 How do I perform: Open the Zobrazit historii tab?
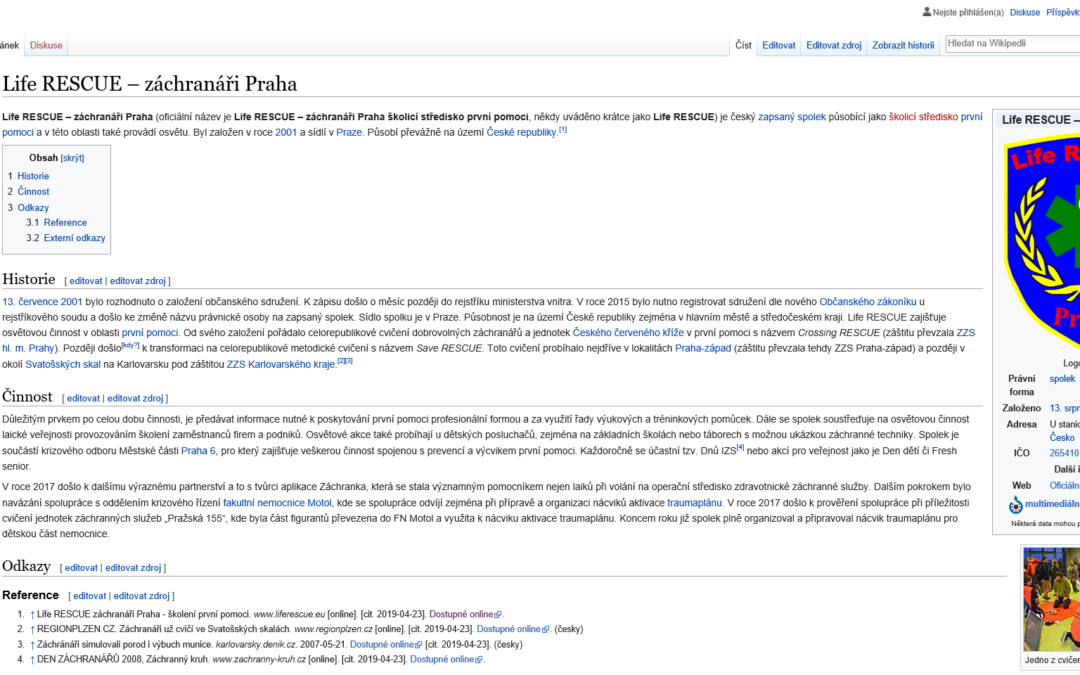(902, 45)
